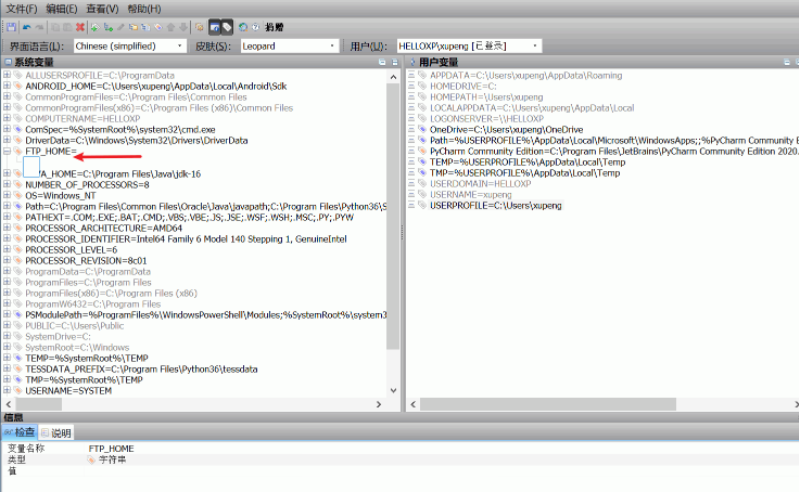This screenshot has height=495, width=799.
Task: Click the green add variable icon
Action: (x=94, y=27)
